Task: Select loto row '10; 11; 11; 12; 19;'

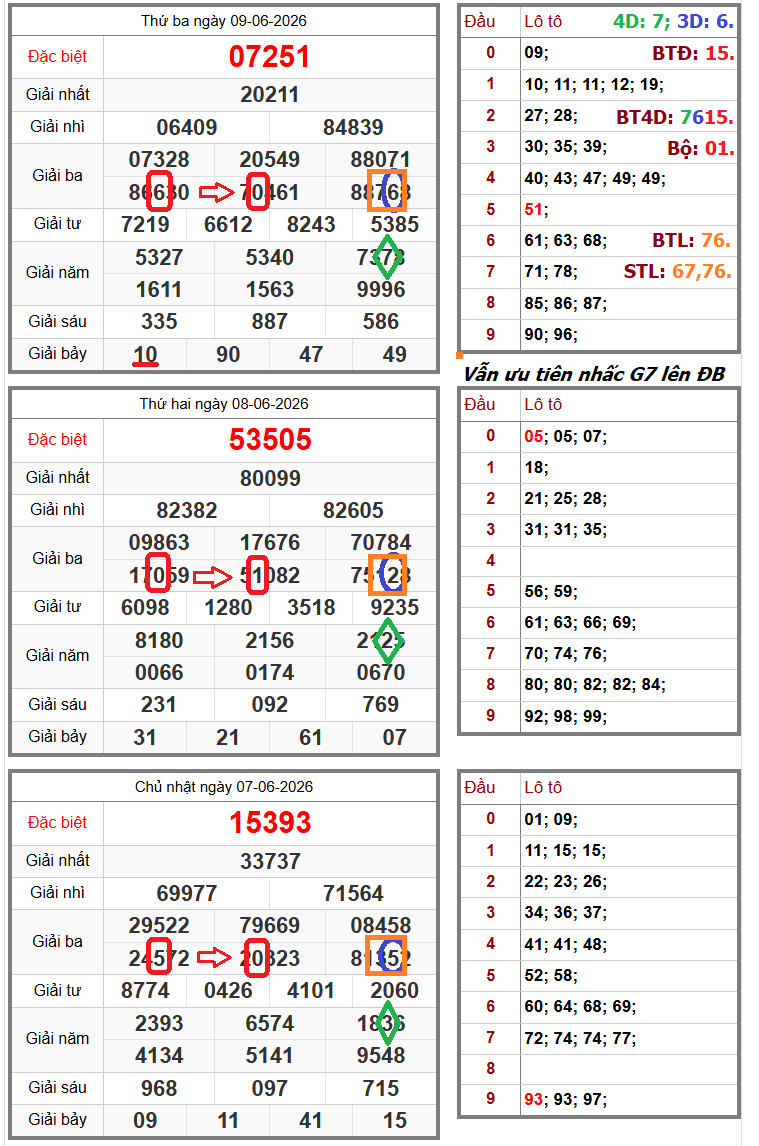Action: pyautogui.click(x=594, y=84)
